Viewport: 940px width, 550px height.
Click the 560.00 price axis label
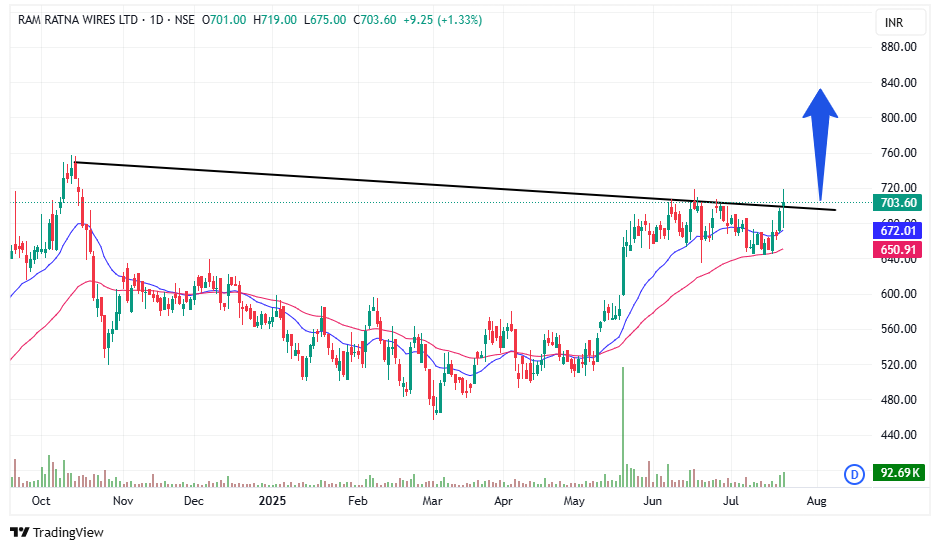[899, 329]
